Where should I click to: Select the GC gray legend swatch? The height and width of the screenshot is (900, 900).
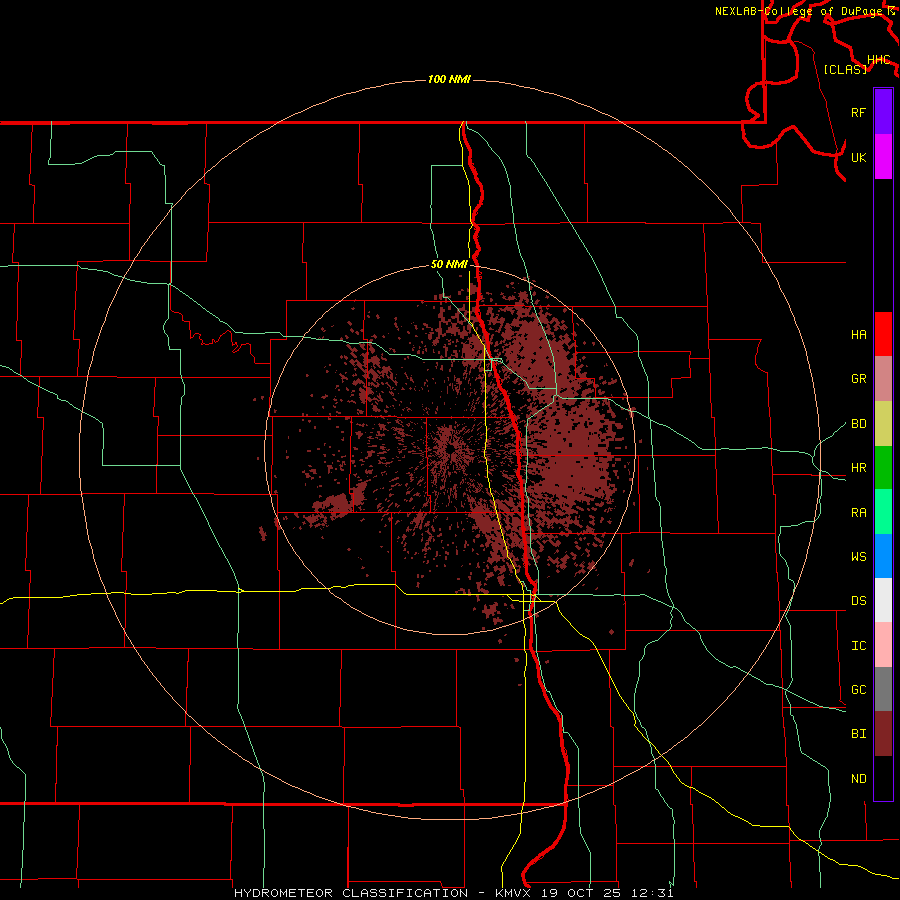[883, 689]
